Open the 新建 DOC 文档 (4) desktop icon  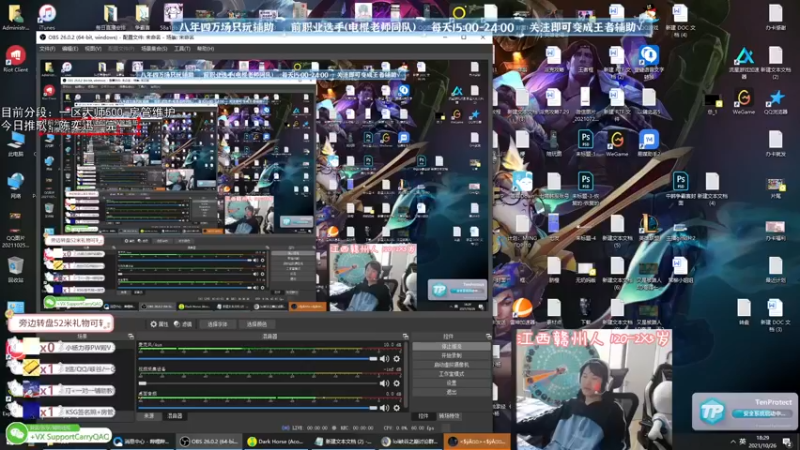[x=680, y=20]
